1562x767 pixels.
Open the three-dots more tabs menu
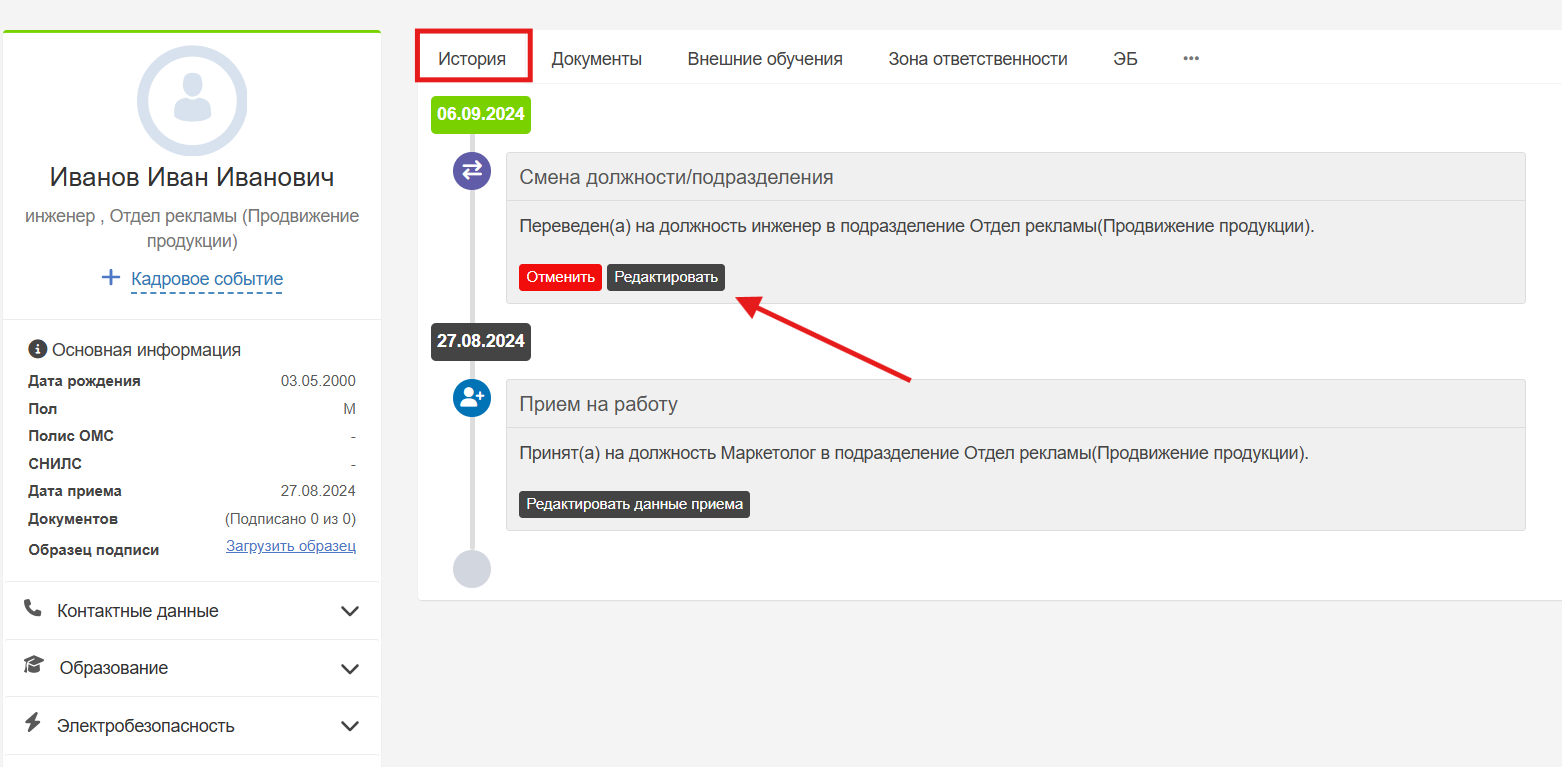(x=1191, y=58)
